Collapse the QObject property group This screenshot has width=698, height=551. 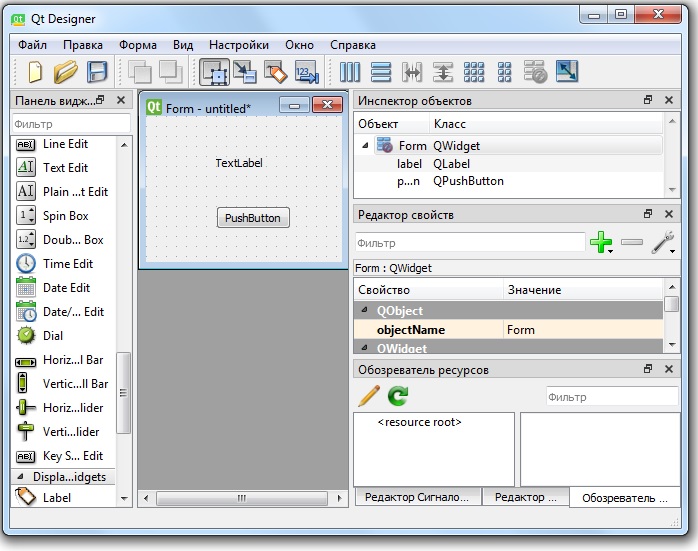click(x=365, y=310)
